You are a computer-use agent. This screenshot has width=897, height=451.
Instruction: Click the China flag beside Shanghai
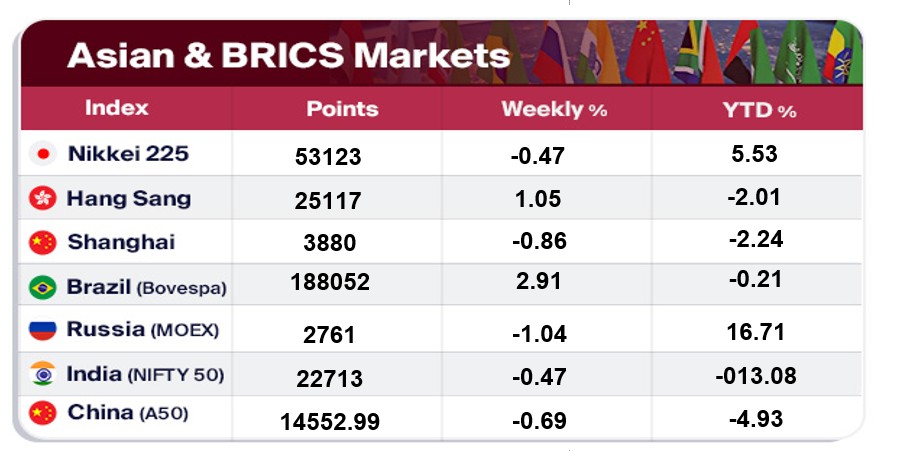click(42, 242)
